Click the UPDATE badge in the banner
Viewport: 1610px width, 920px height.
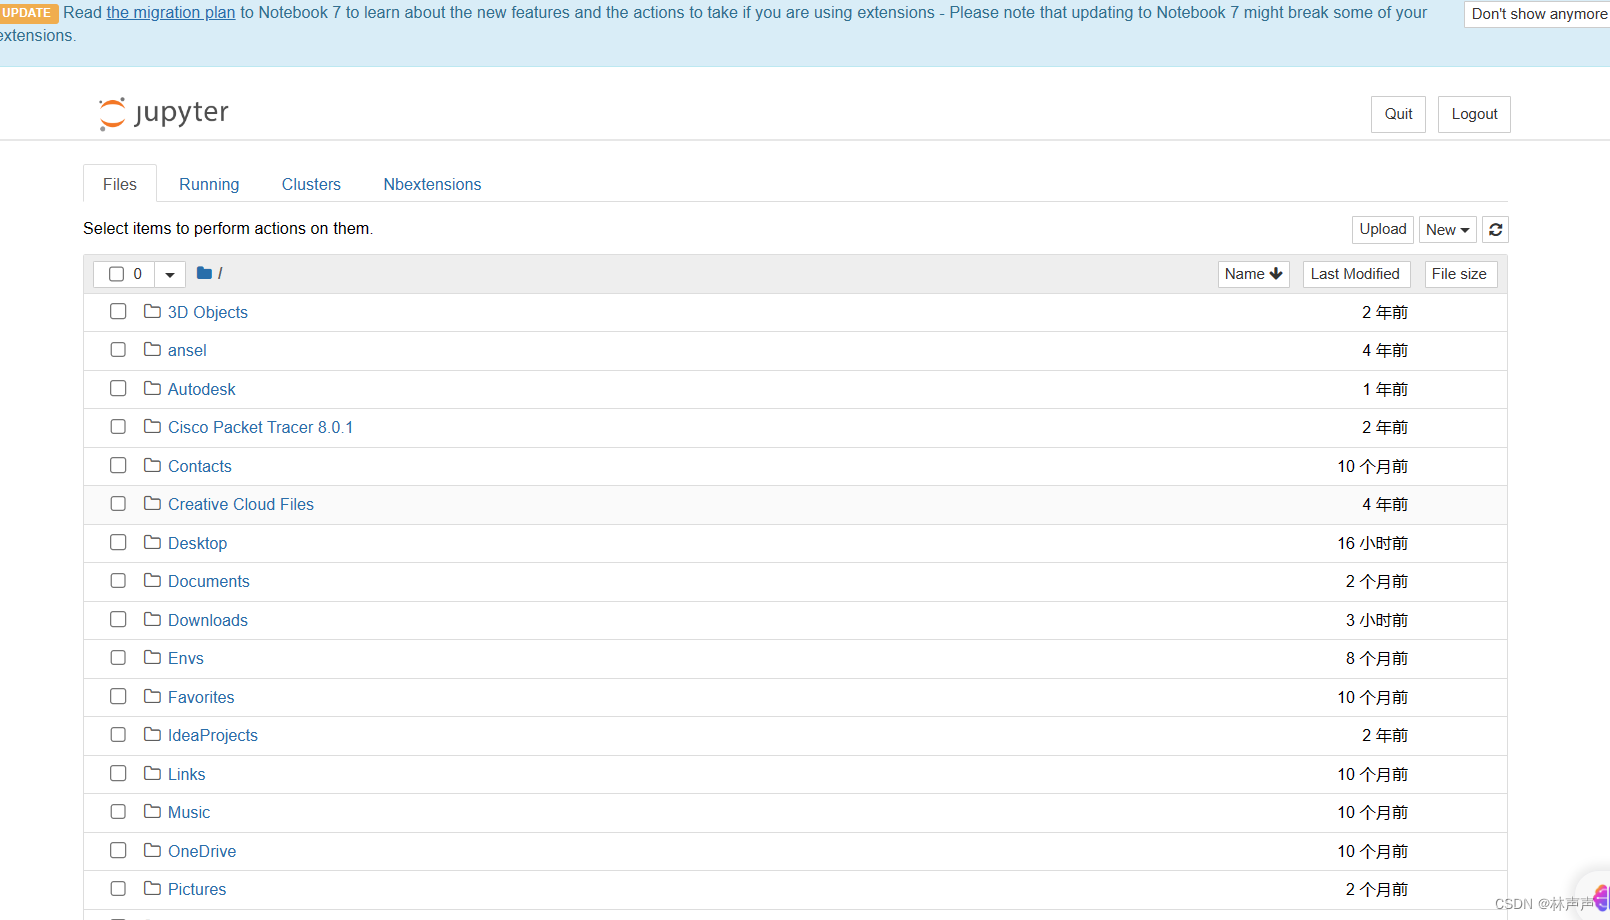28,13
